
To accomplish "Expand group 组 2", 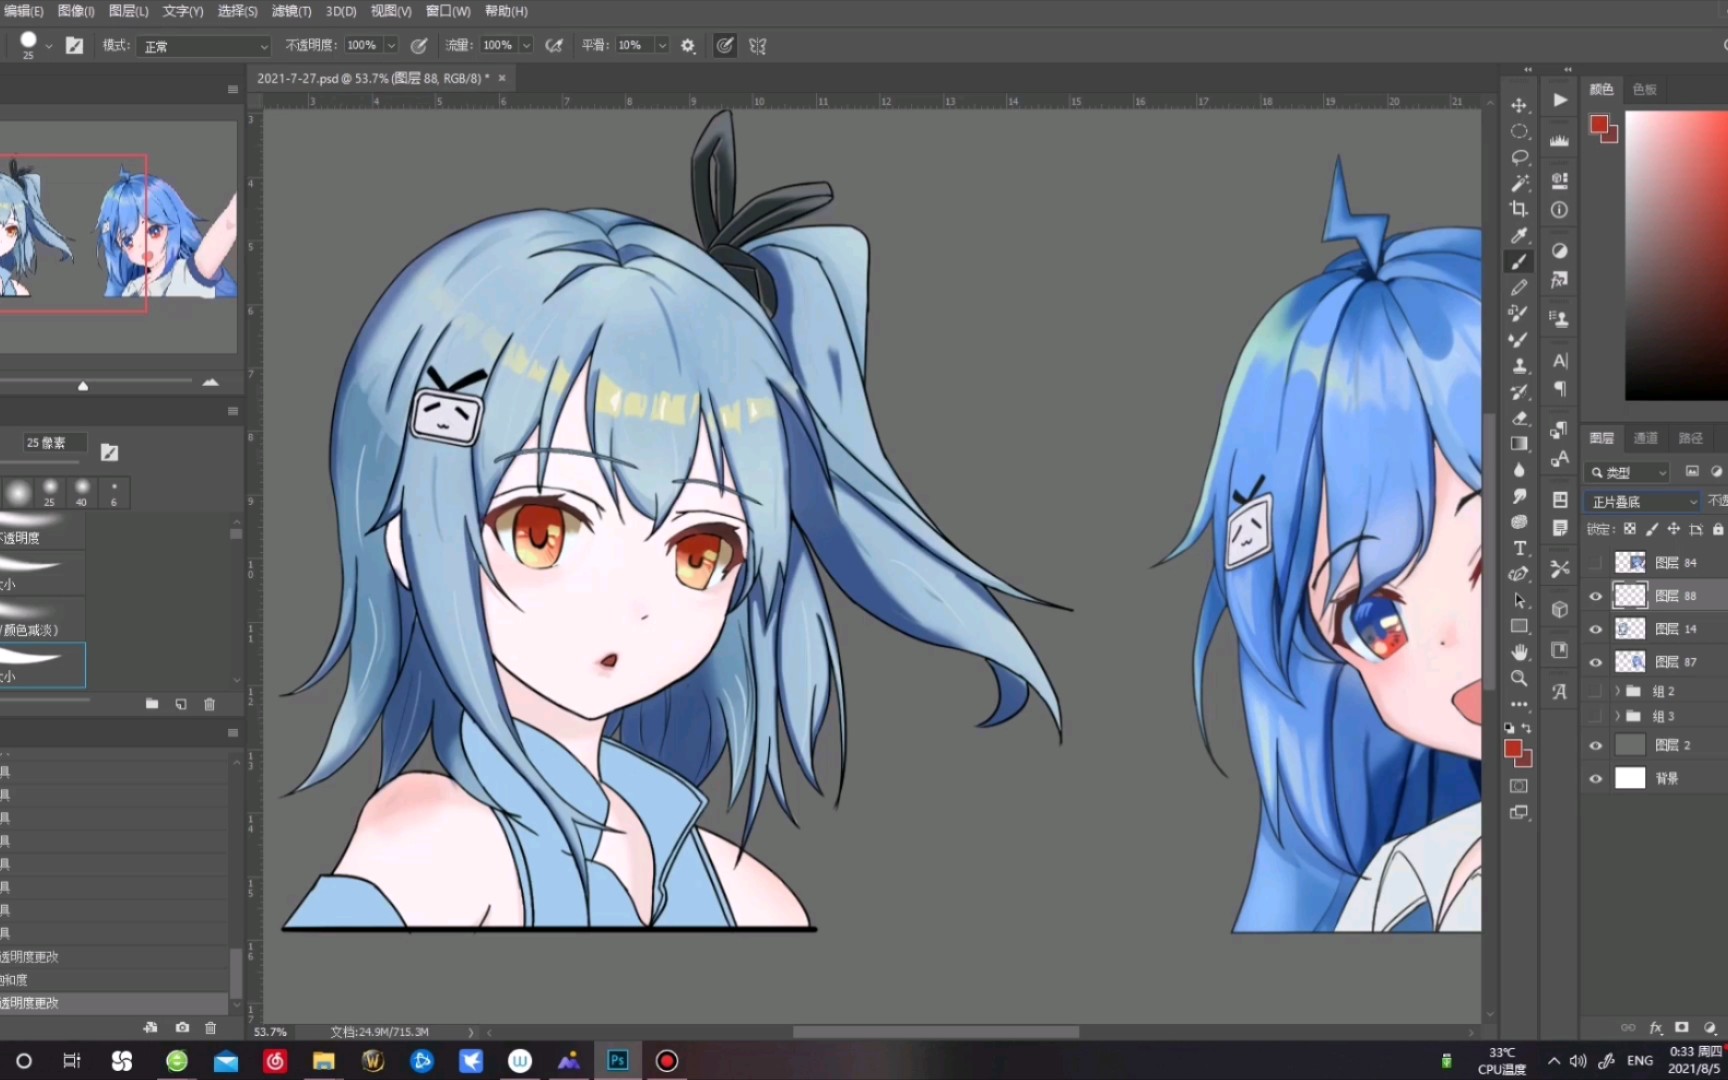I will pos(1616,691).
